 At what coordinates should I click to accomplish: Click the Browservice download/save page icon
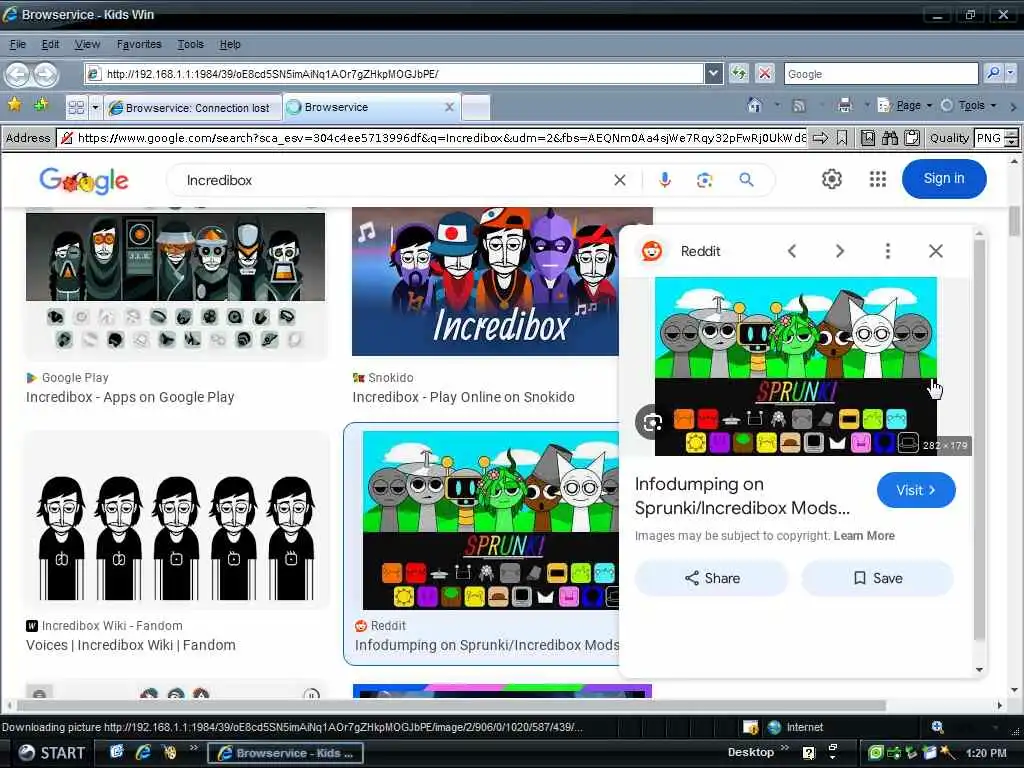pos(868,138)
